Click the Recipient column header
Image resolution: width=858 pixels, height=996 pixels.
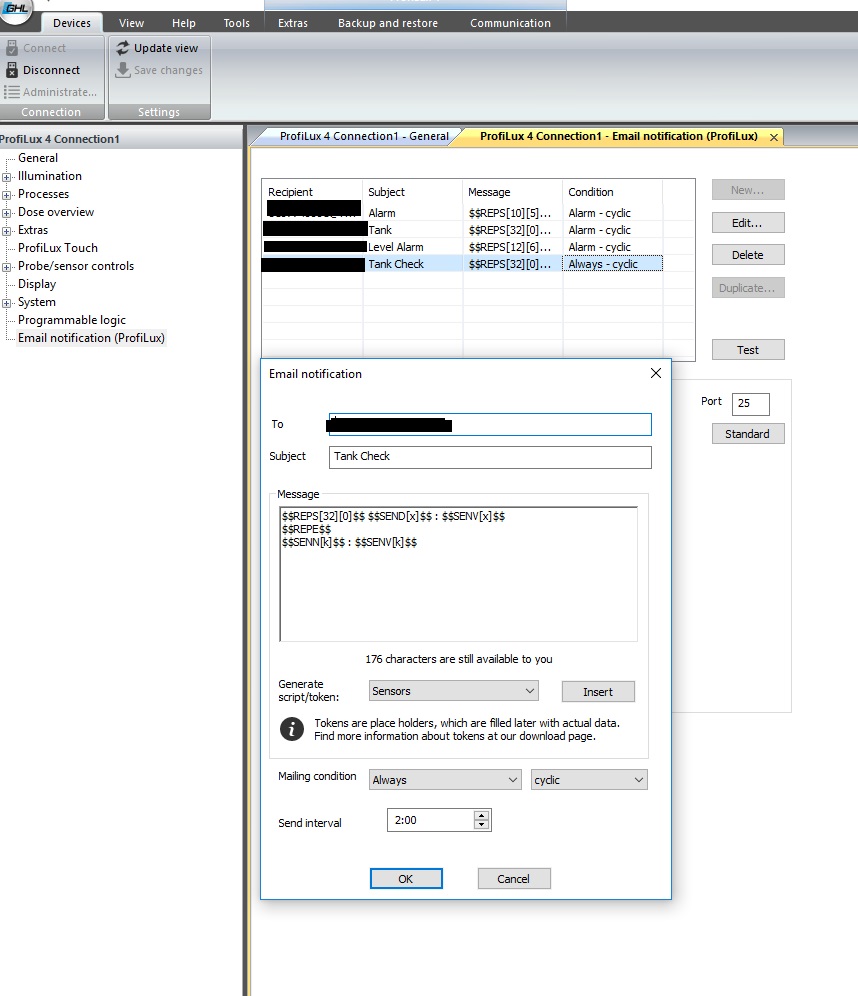[312, 192]
